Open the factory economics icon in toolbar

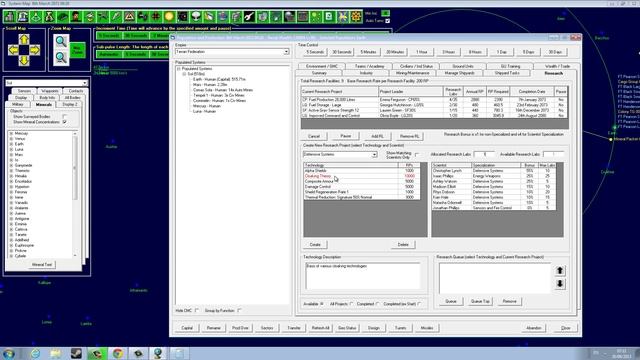point(10,17)
